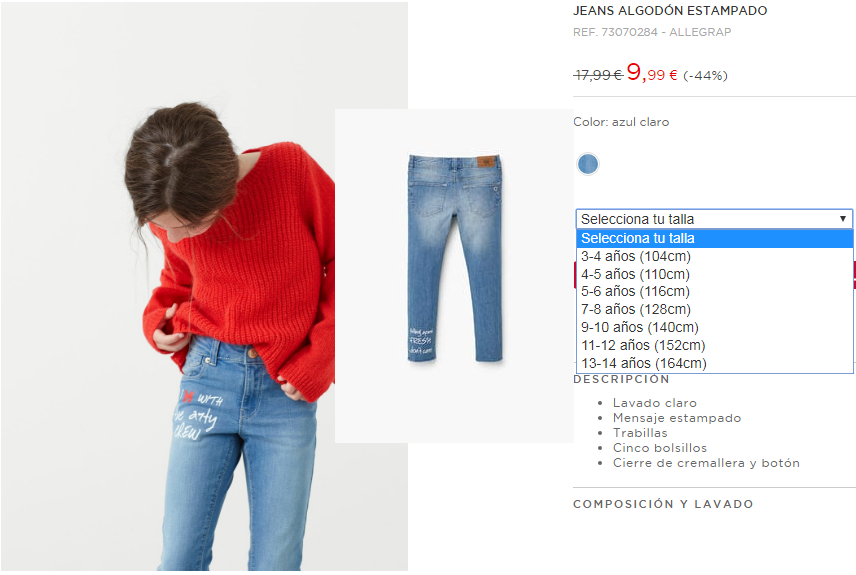Open the Selecciona tu talla dropdown arrow
The image size is (856, 575).
pos(843,219)
